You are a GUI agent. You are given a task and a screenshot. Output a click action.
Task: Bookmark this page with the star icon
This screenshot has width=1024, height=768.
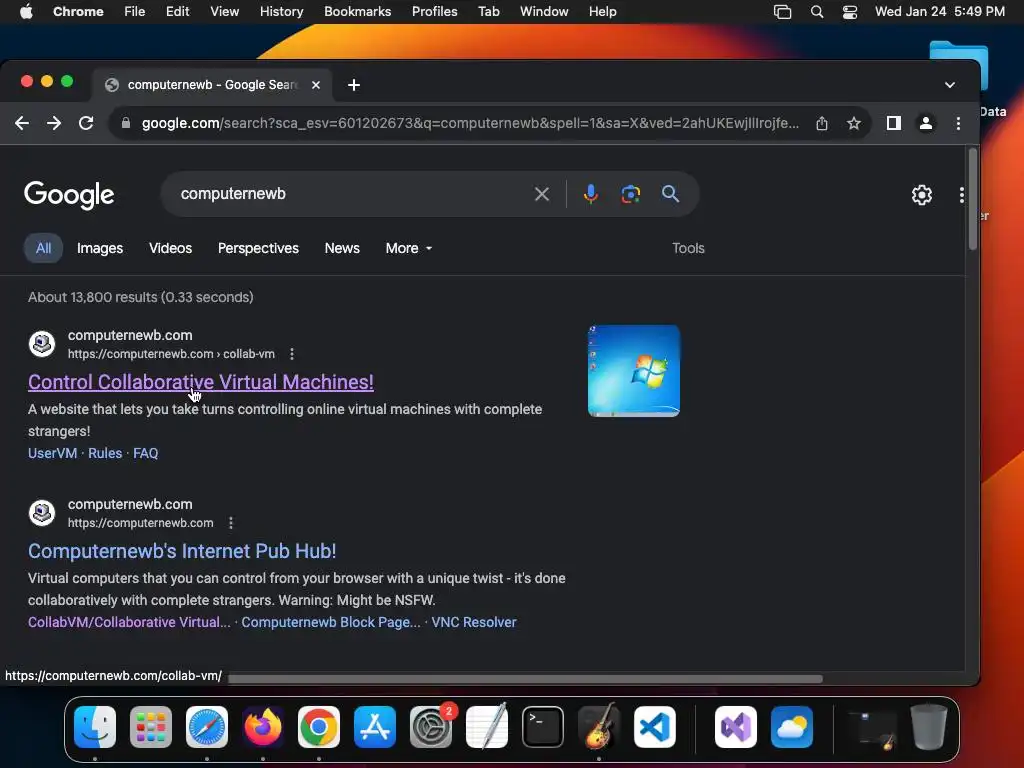pos(854,123)
